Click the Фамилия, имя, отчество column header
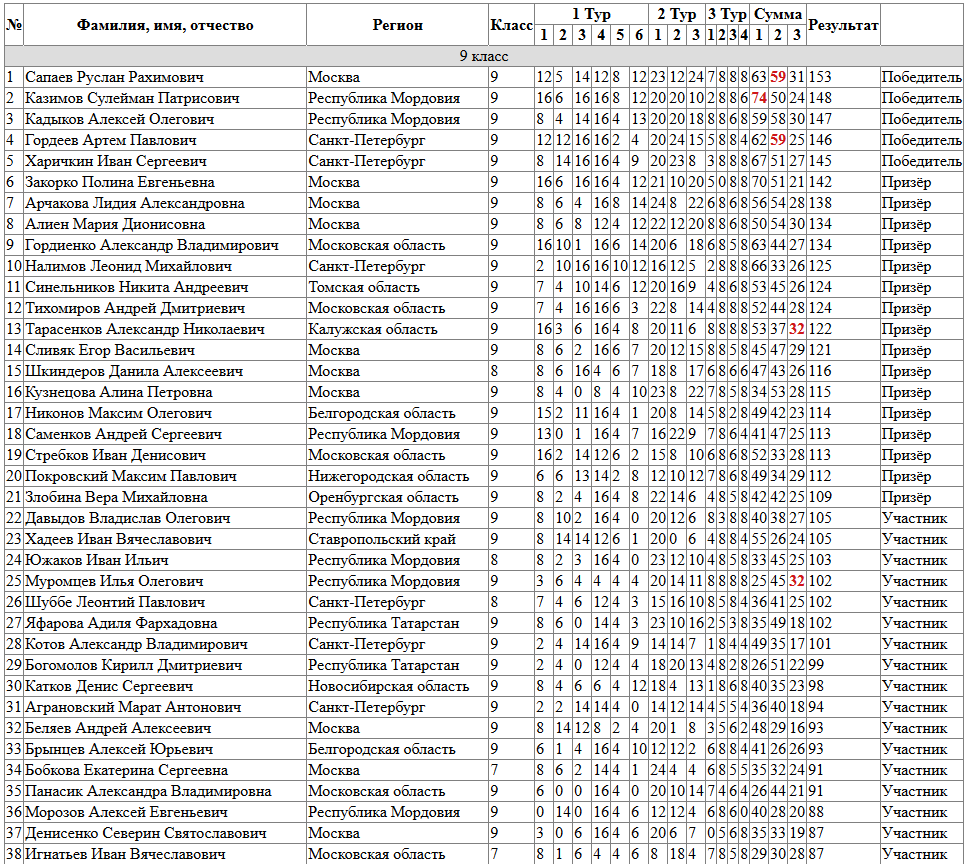Screen dimensions: 966x864 pos(164,25)
